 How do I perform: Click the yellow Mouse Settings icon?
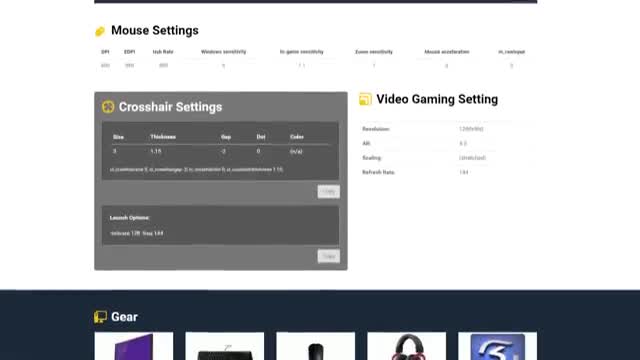click(x=100, y=31)
